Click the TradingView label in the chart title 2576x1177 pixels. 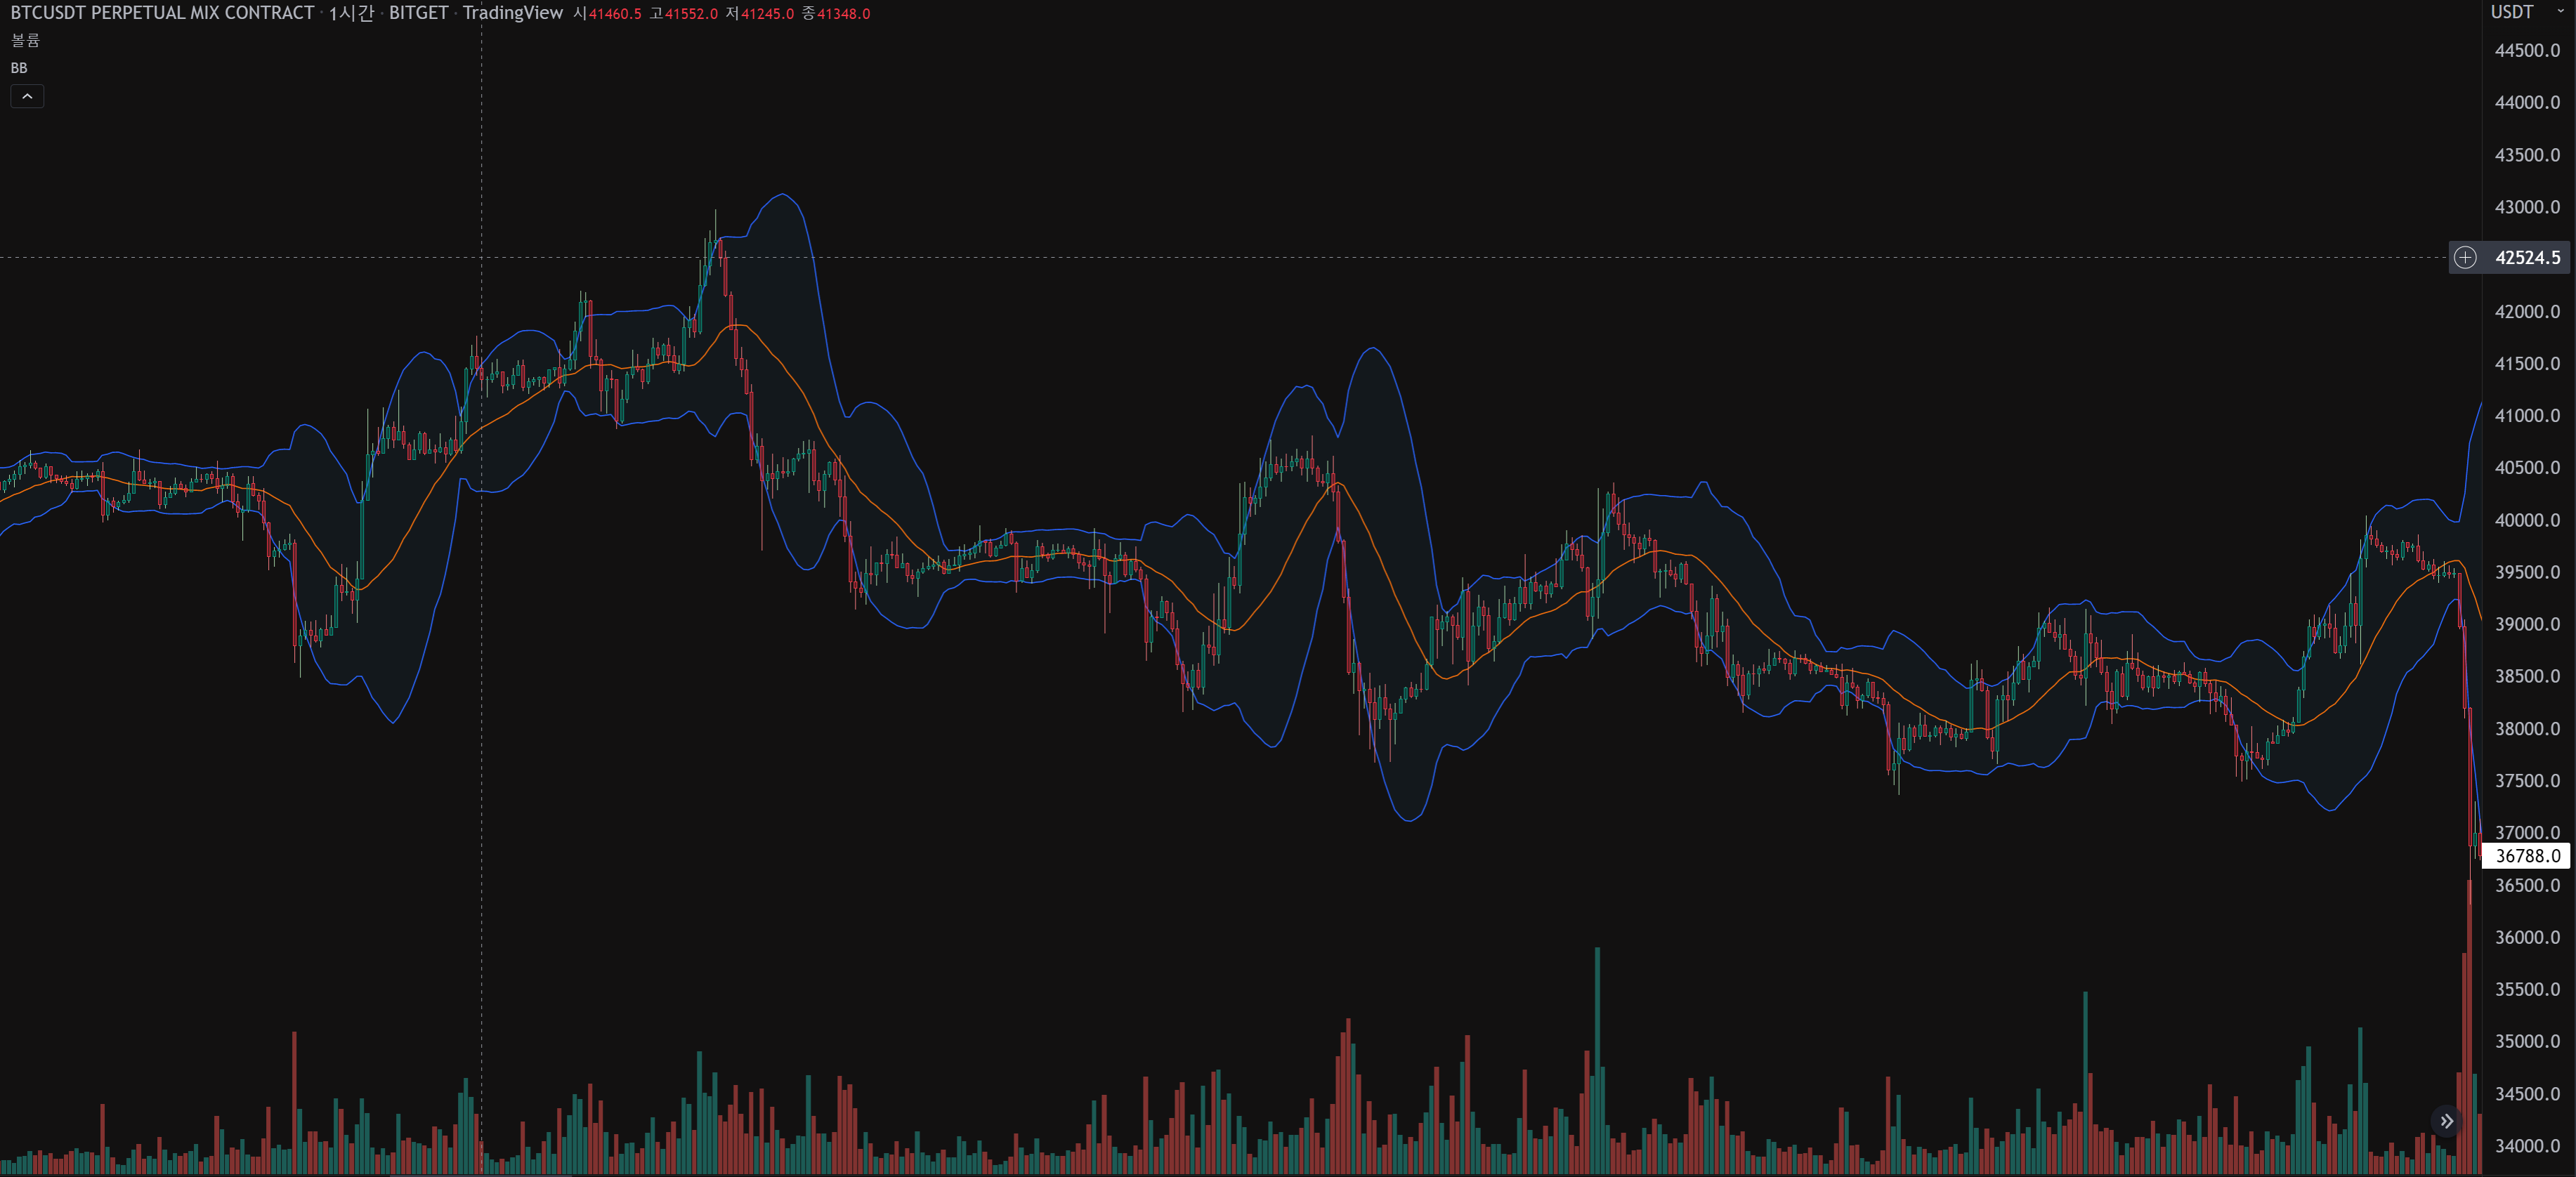[x=512, y=13]
